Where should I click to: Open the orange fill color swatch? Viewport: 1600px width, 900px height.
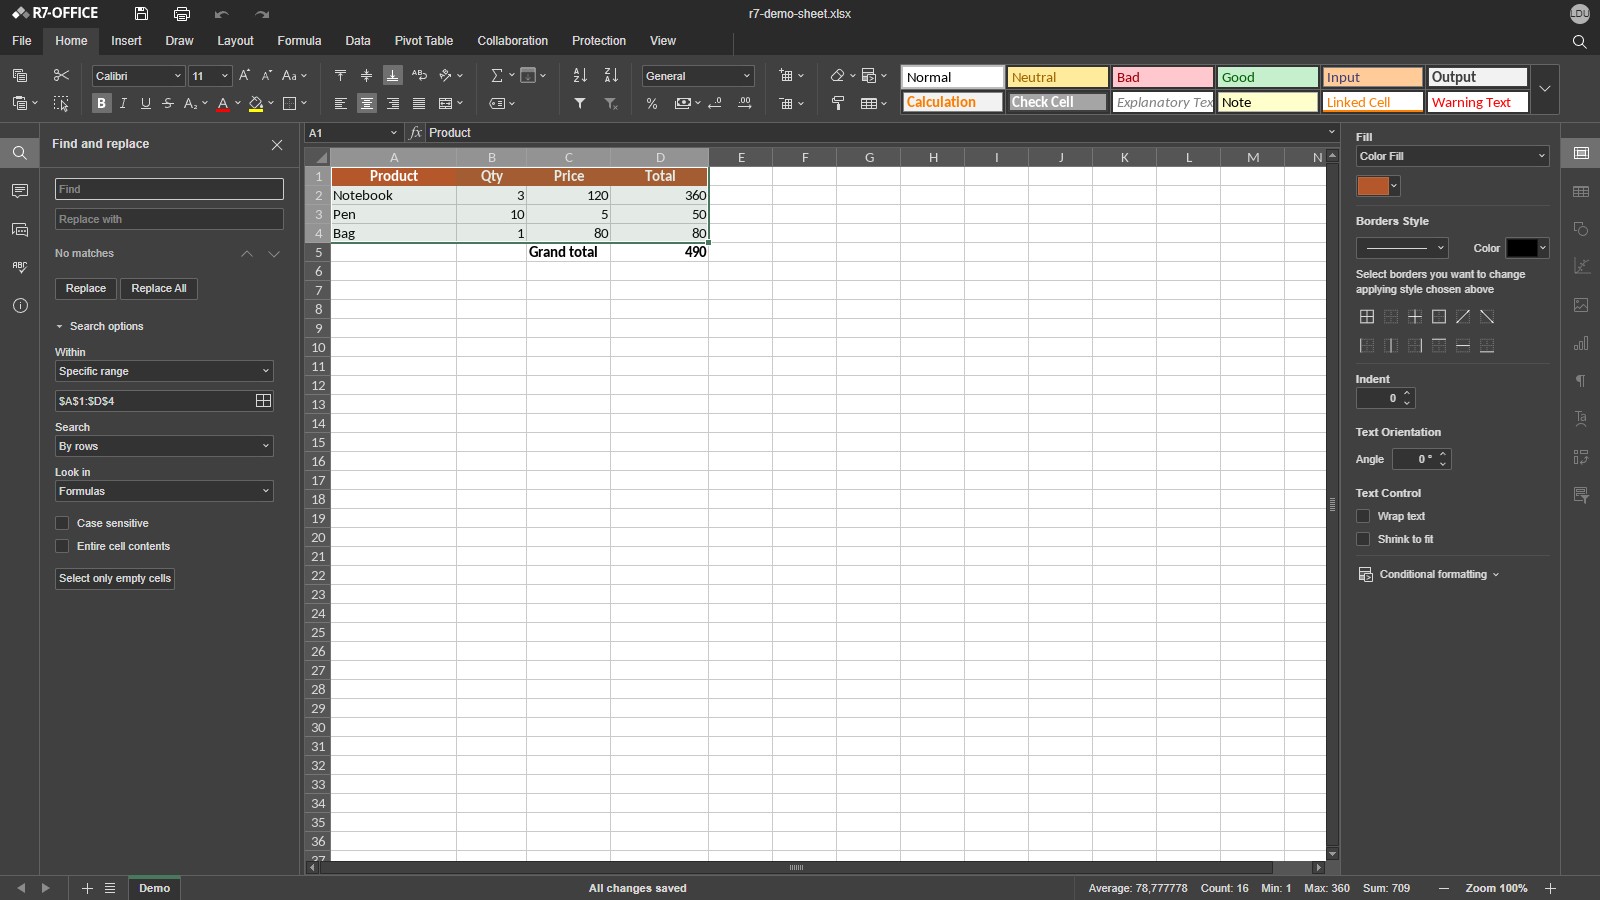pos(1378,186)
